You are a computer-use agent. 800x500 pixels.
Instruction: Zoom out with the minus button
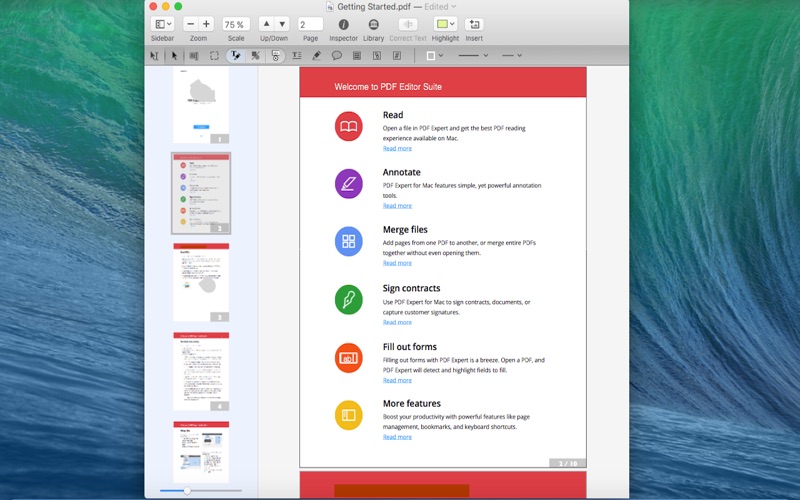point(190,24)
